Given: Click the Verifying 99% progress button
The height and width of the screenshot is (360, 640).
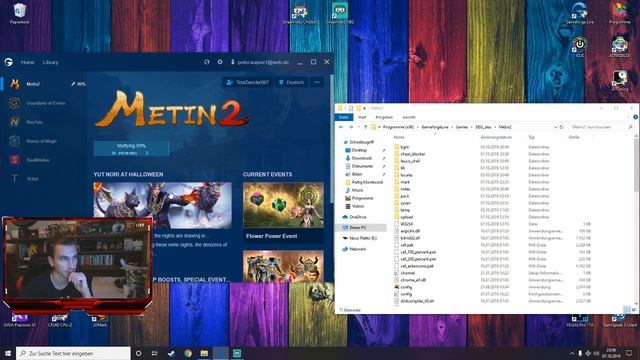Looking at the screenshot, I should pos(131,149).
